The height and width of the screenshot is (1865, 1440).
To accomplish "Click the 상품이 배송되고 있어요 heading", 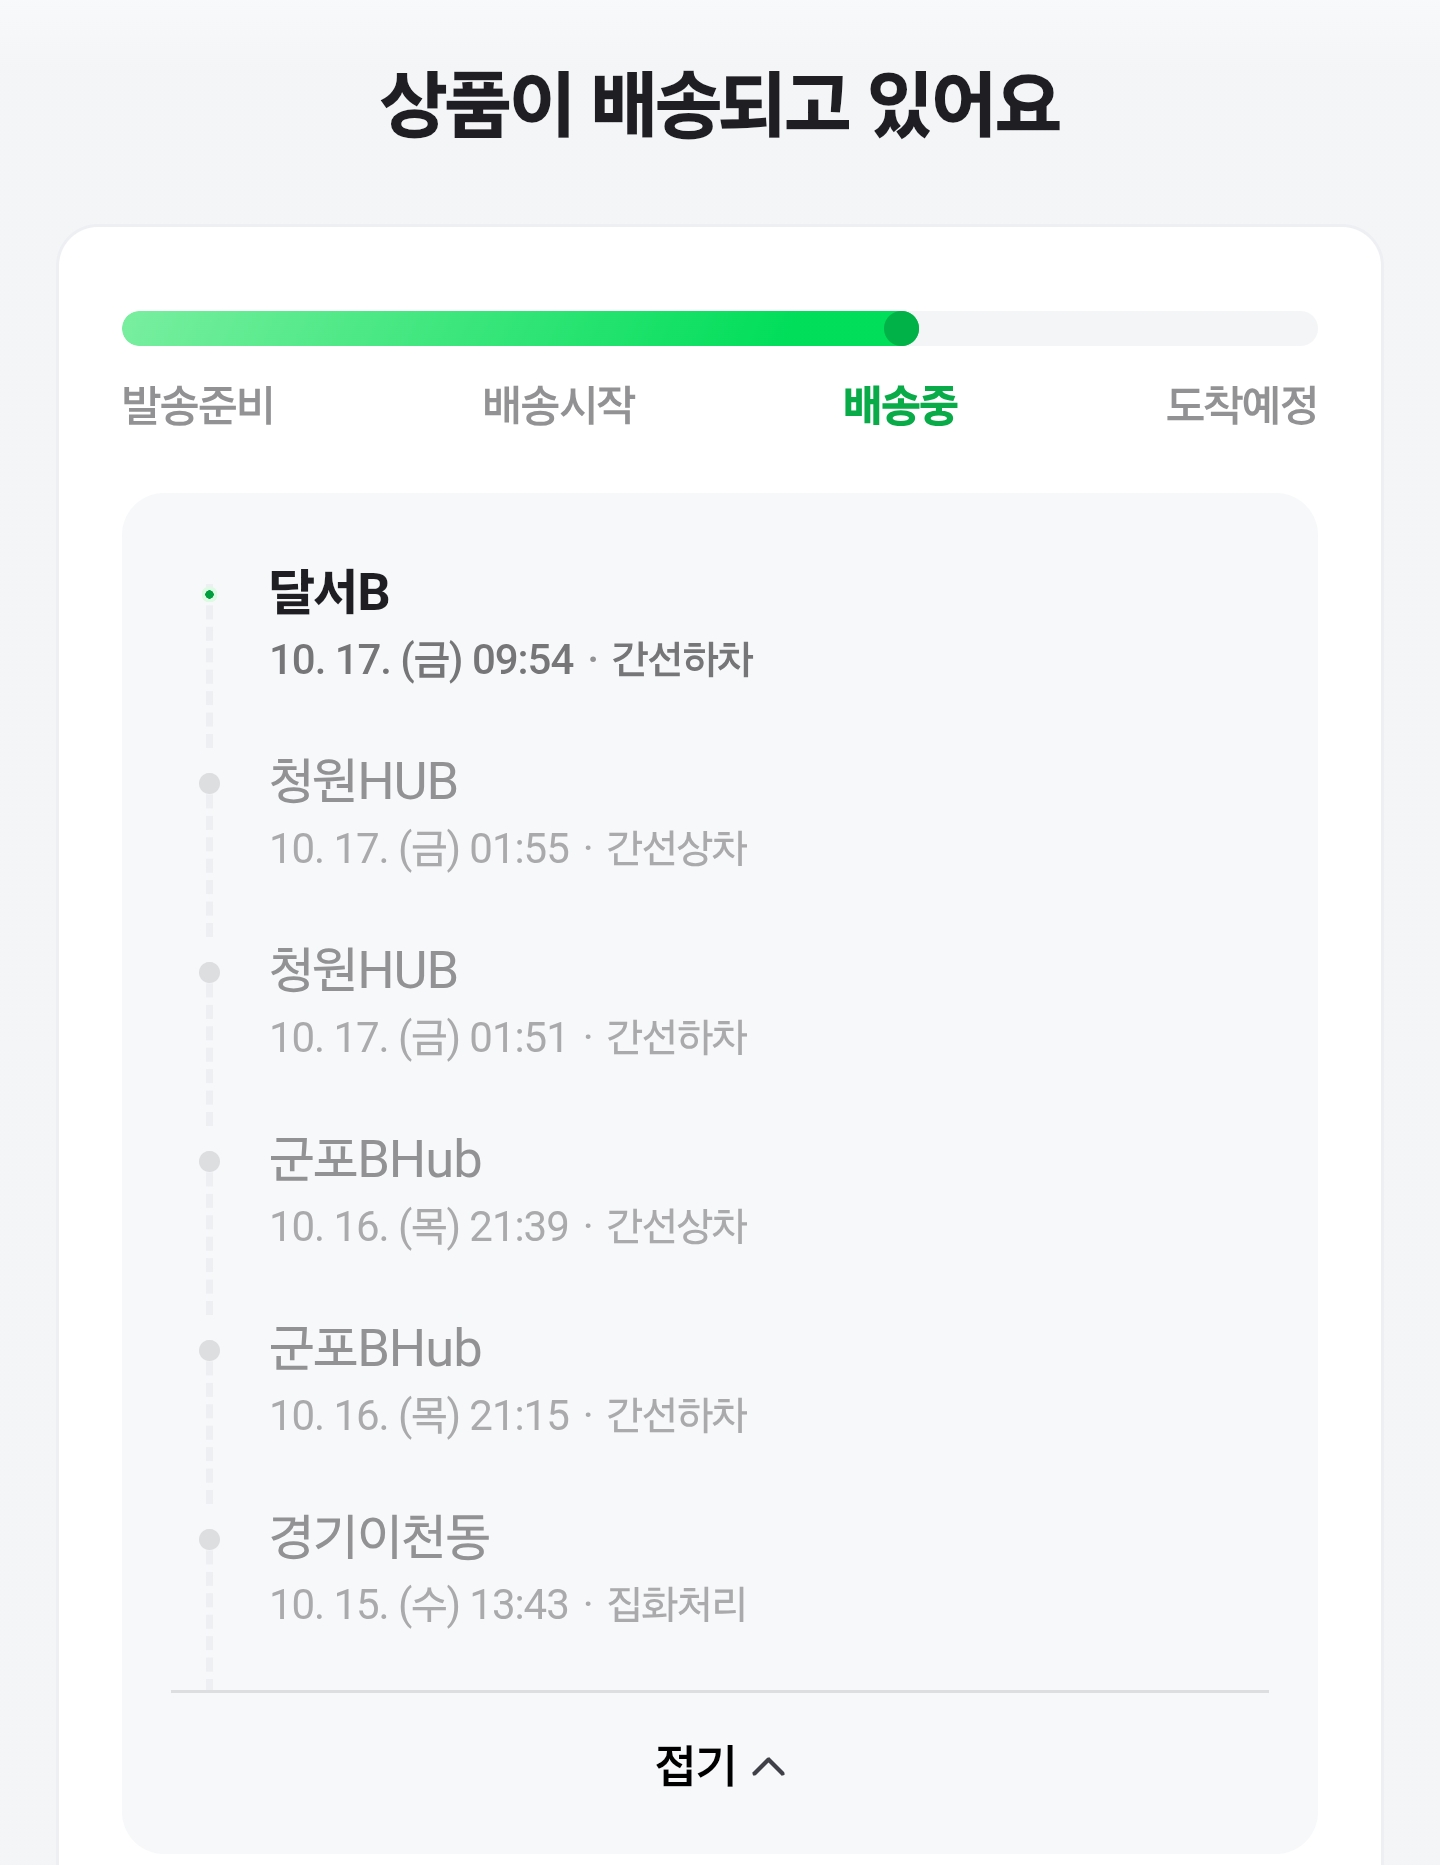I will click(x=720, y=104).
